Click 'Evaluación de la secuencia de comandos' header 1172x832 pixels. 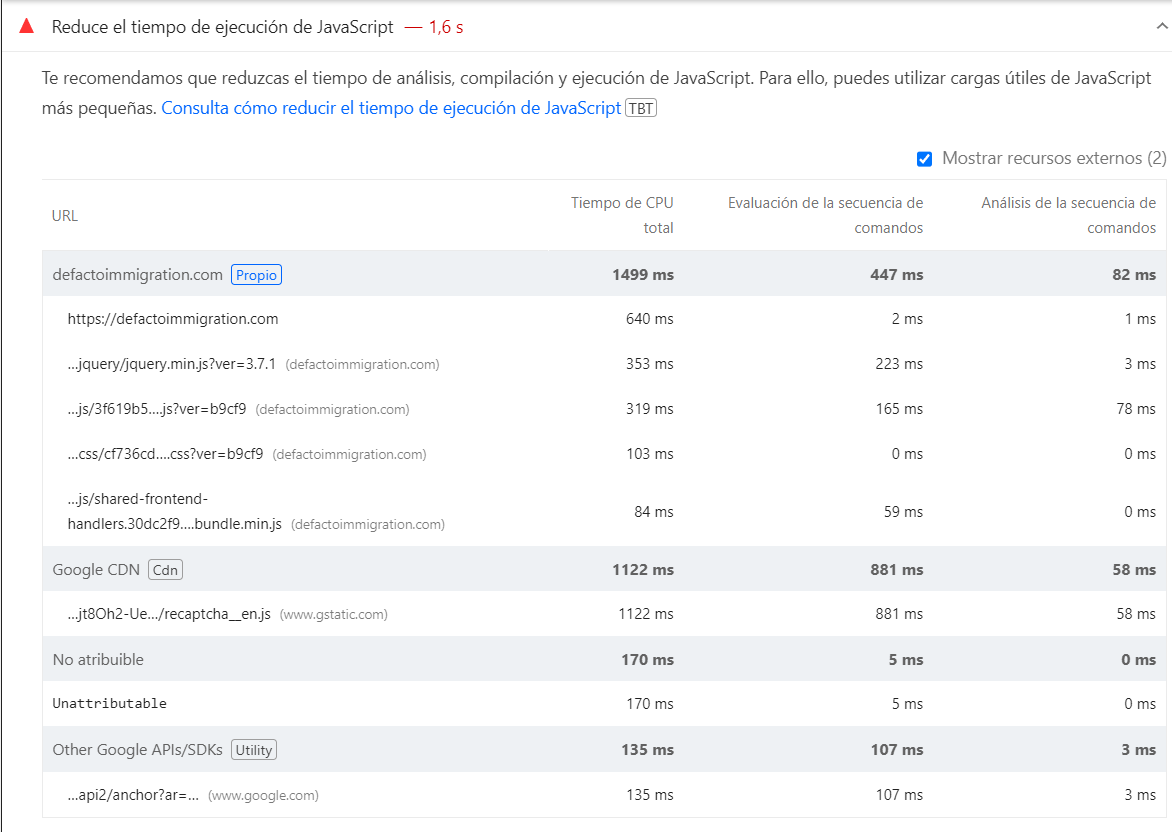coord(825,215)
